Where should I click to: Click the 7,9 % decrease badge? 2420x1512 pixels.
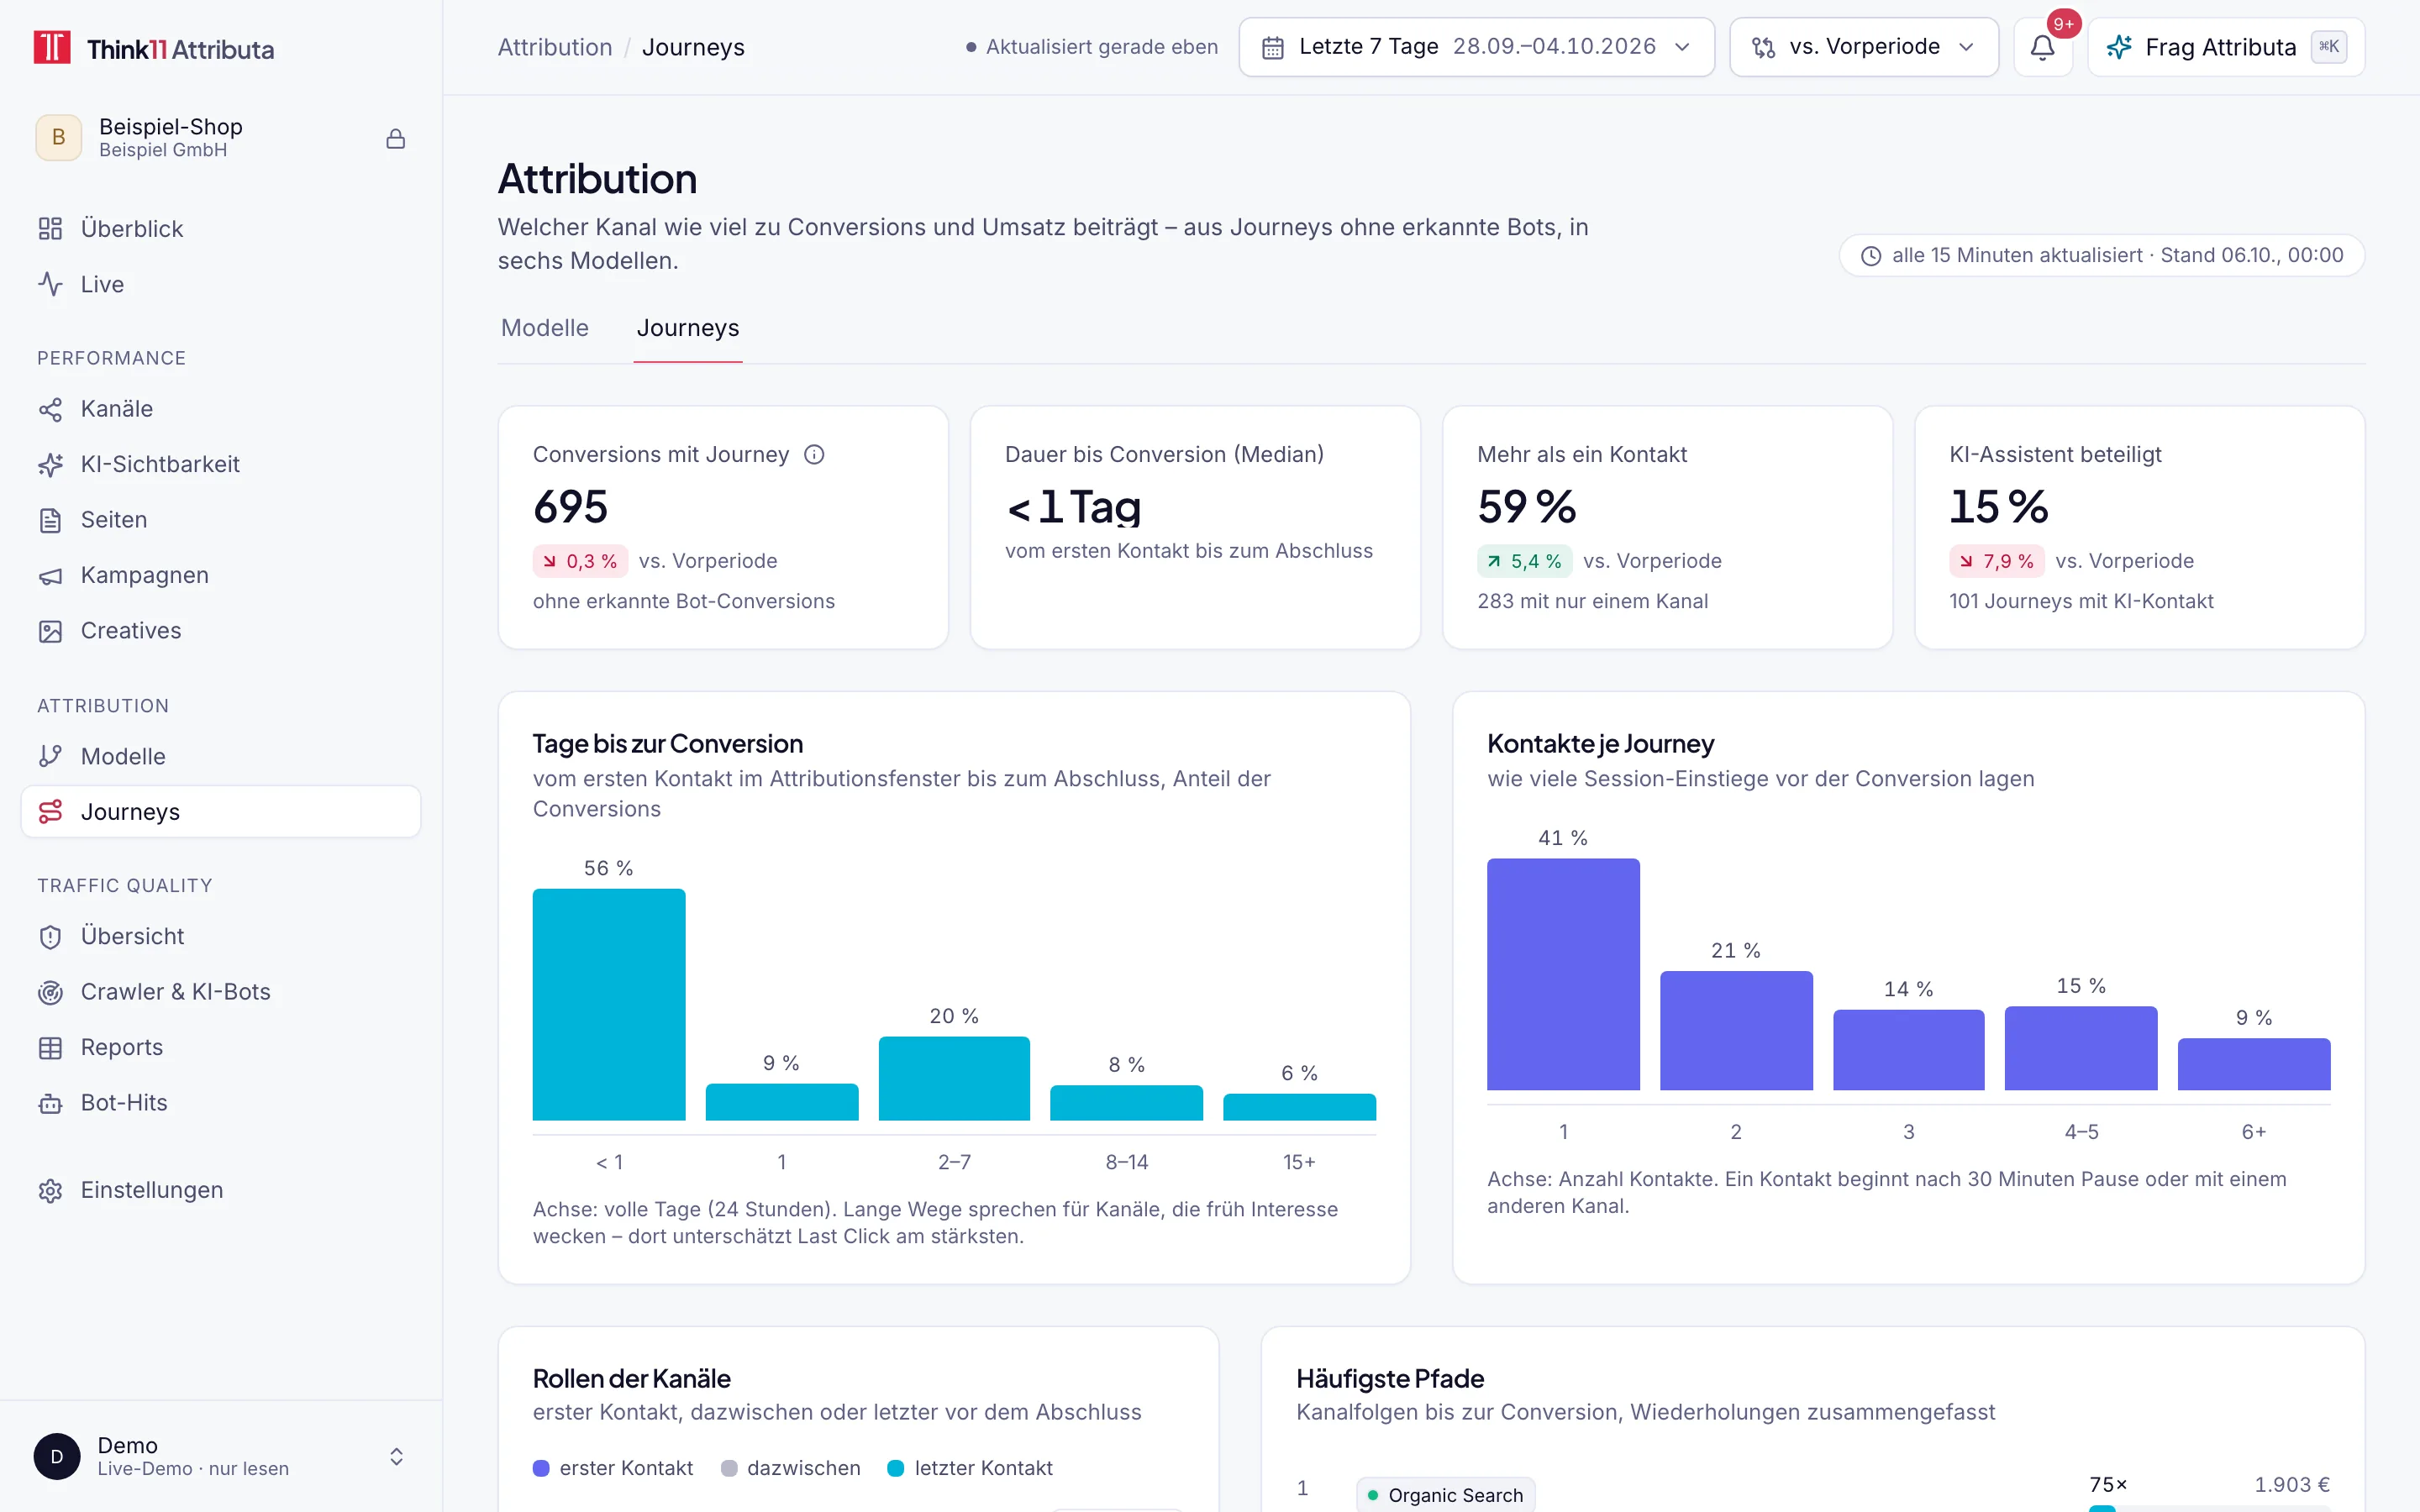[x=1996, y=561]
